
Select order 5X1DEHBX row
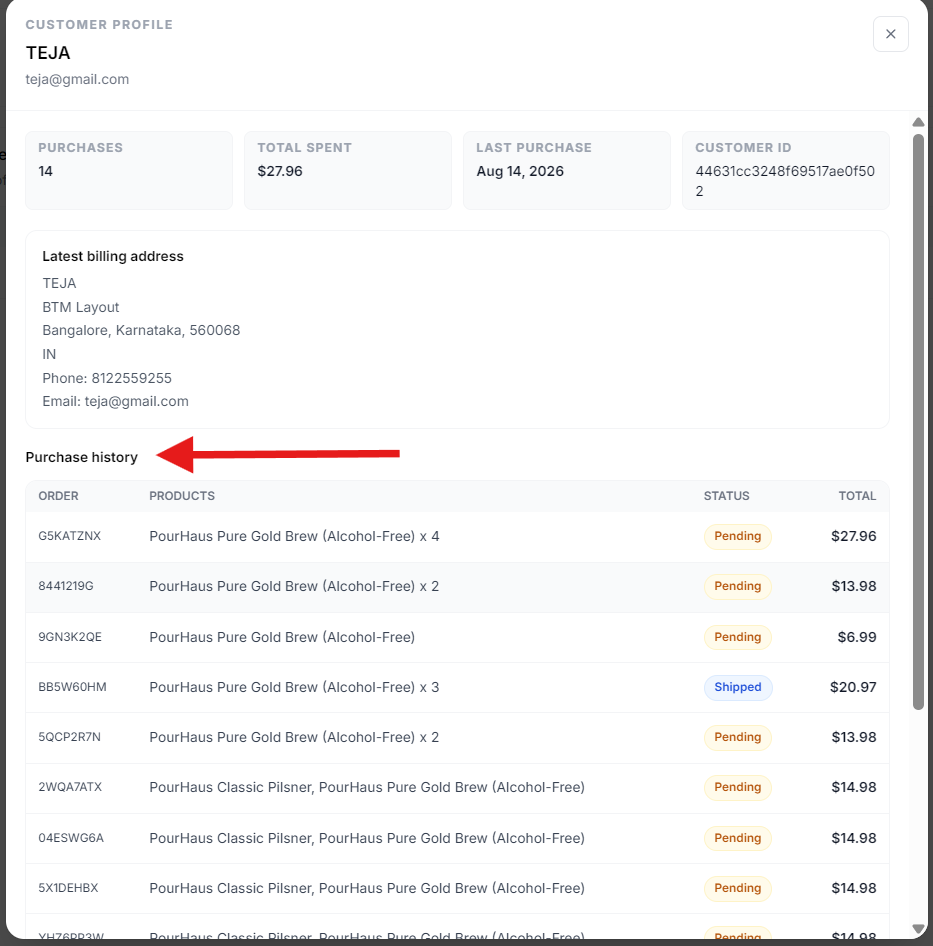(457, 888)
